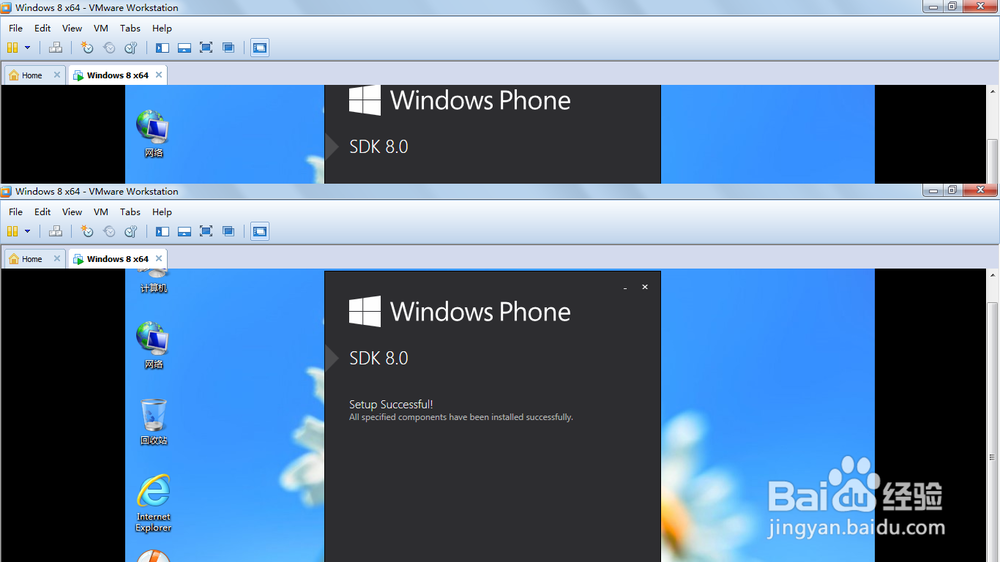Click the Send Ctrl+Alt+Del icon in lower VMware window
This screenshot has width=1000, height=562.
(55, 232)
